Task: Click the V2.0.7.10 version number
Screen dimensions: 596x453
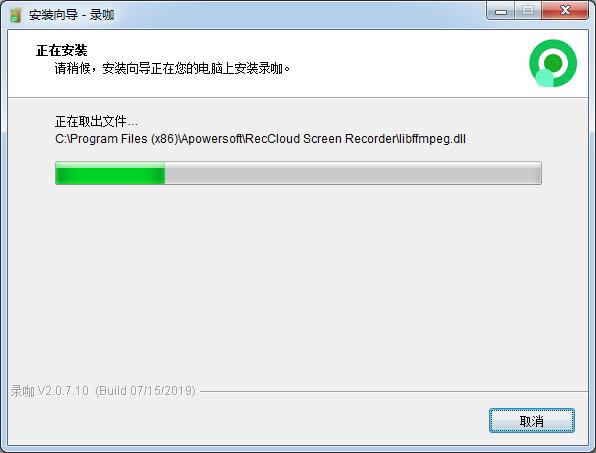Action: 63,391
